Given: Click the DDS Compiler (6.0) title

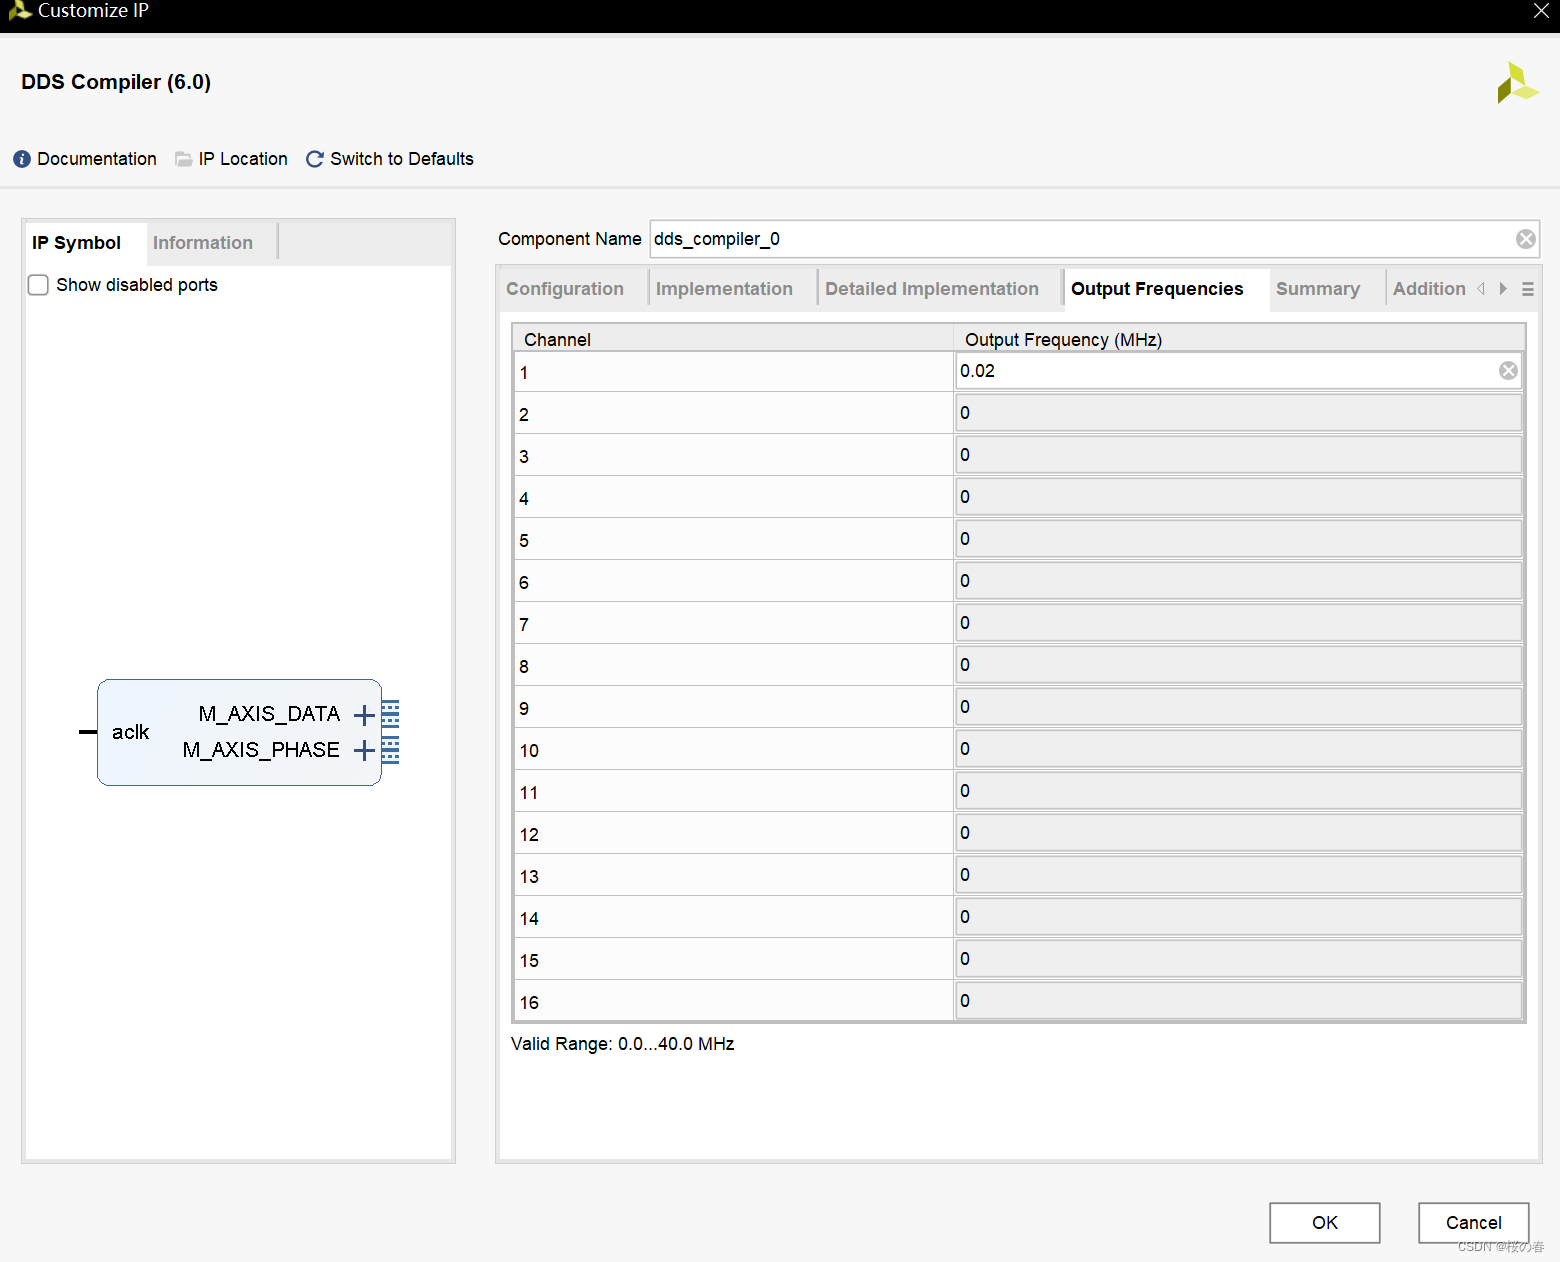Looking at the screenshot, I should click(116, 82).
